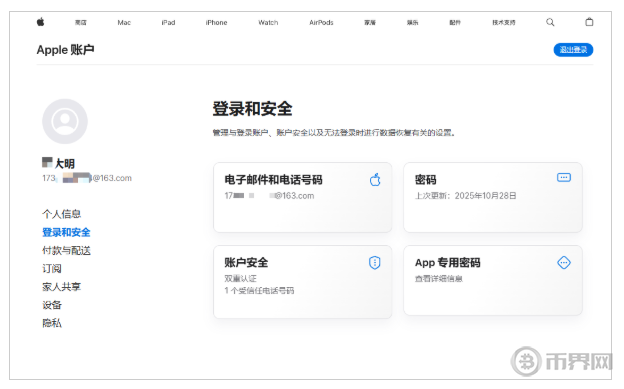624x389 pixels.
Task: Click the 1 个受信任电话号码 text
Action: (x=259, y=291)
